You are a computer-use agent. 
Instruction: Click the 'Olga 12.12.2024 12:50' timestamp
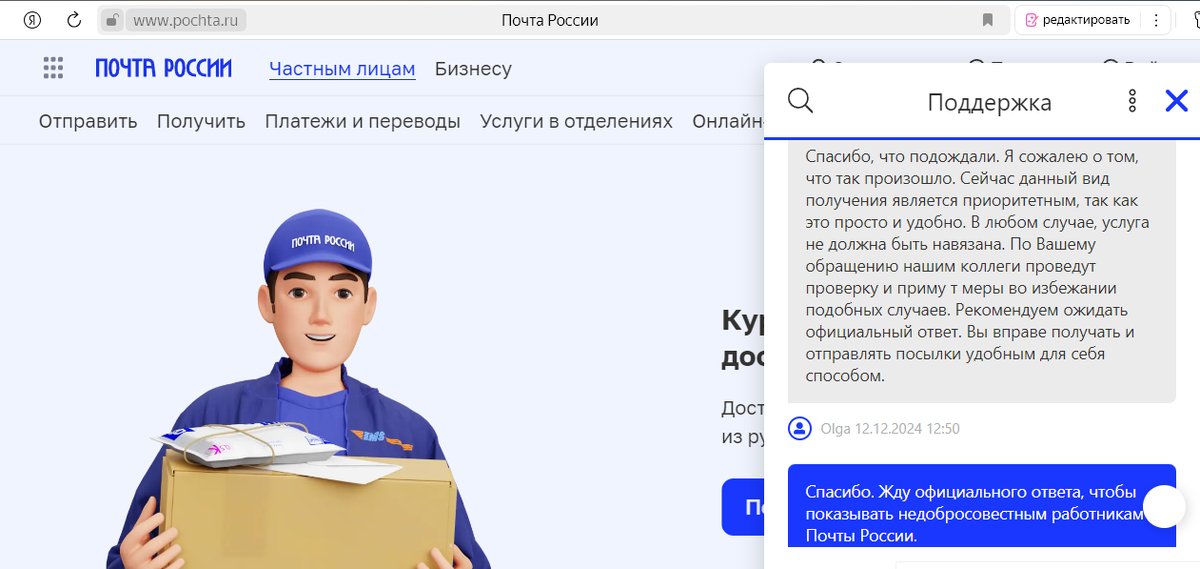click(890, 428)
